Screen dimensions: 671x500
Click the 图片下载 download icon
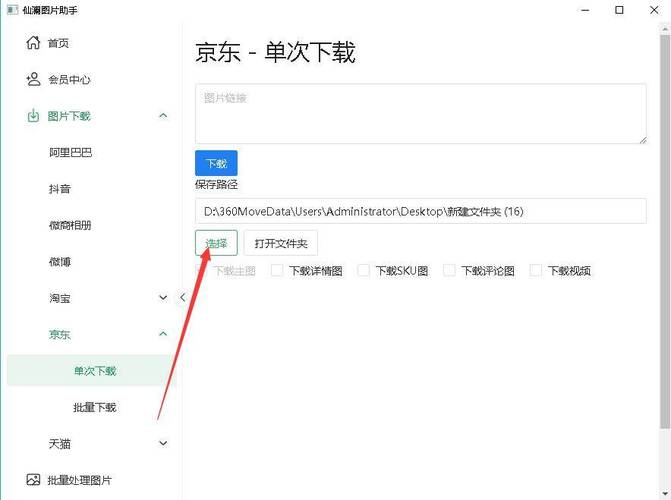pyautogui.click(x=33, y=116)
